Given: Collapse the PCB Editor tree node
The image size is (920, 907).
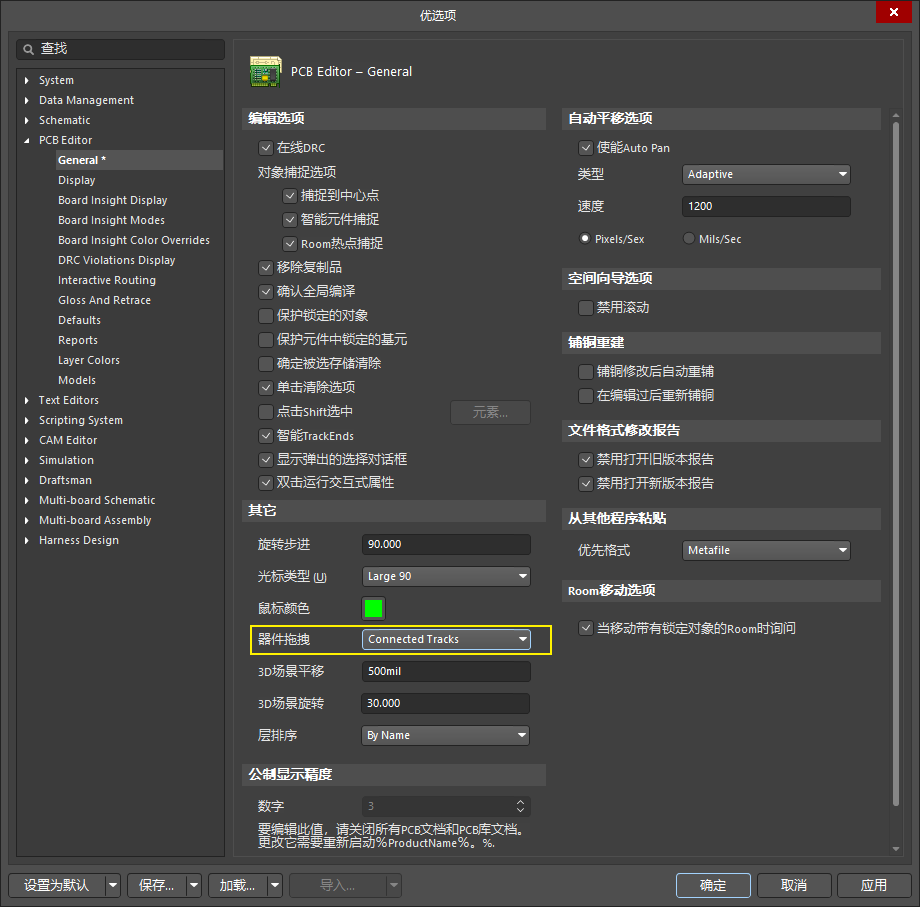Looking at the screenshot, I should [x=27, y=140].
